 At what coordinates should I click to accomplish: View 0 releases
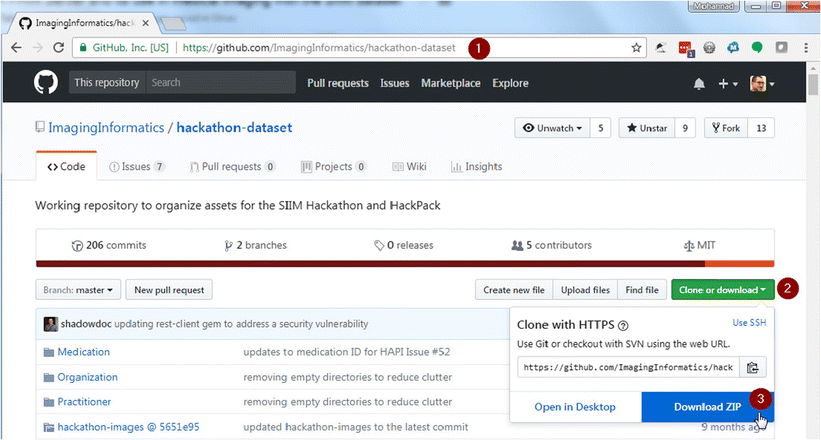[x=404, y=245]
